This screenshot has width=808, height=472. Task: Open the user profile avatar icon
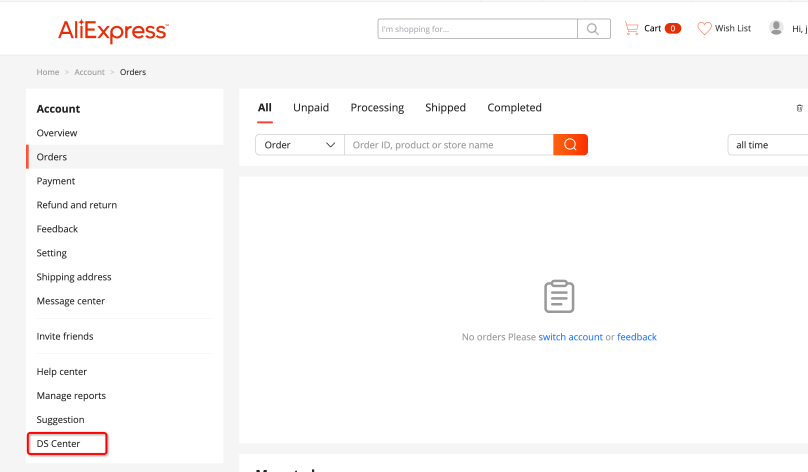point(776,28)
